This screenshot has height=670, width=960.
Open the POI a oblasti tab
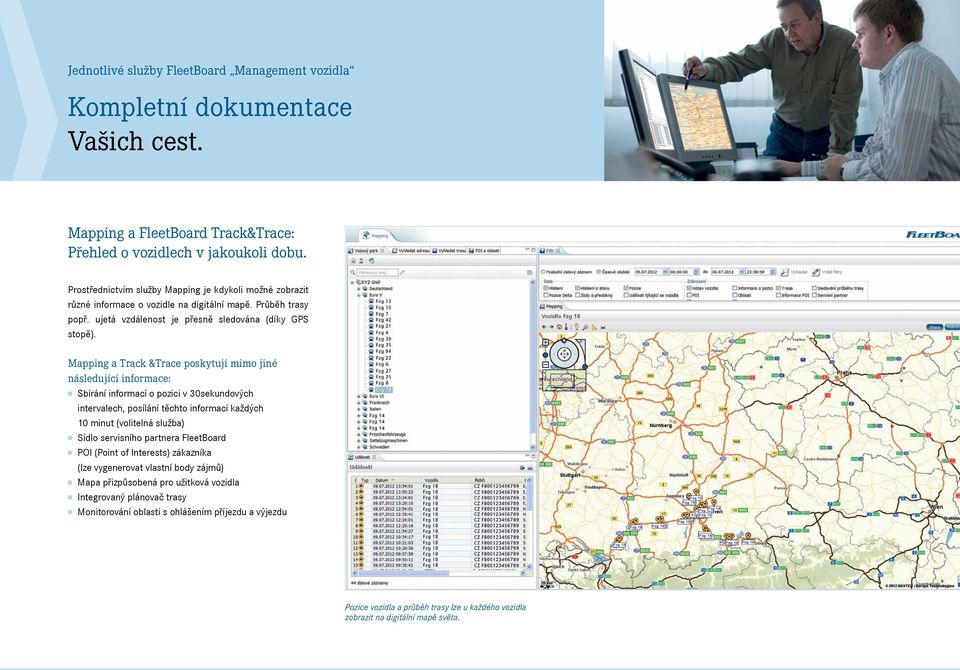[x=484, y=250]
